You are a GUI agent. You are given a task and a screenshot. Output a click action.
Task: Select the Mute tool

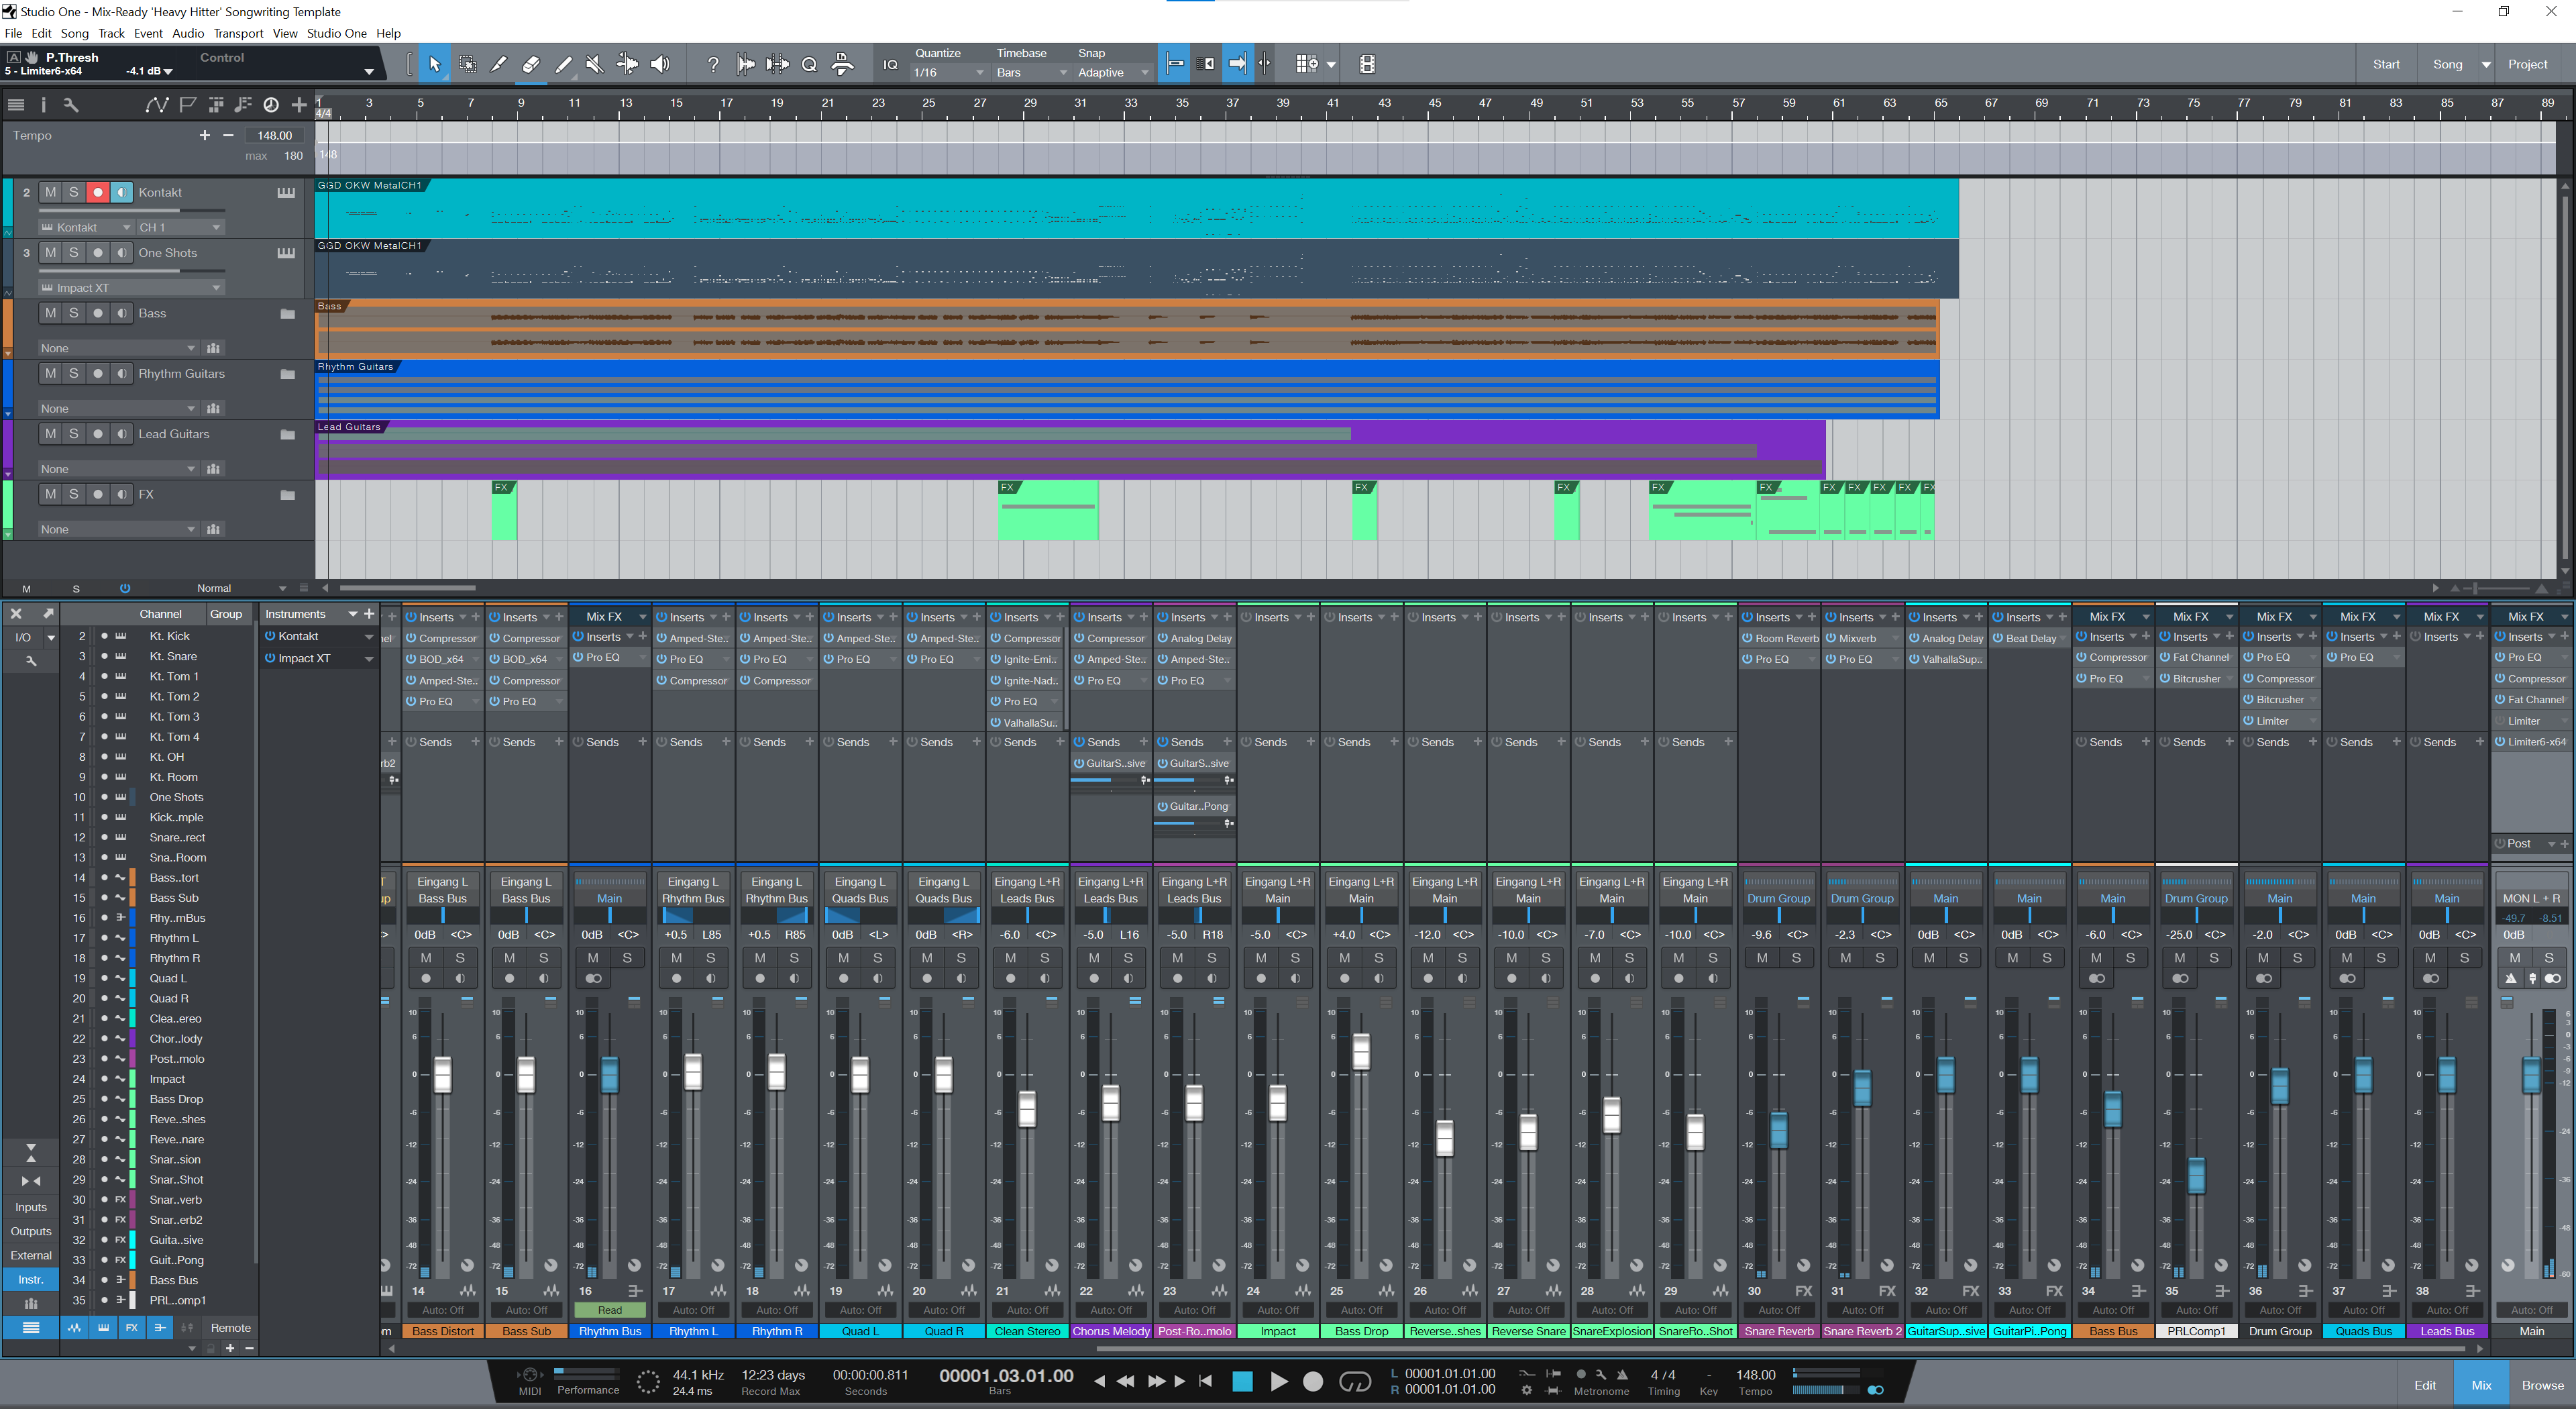click(595, 64)
